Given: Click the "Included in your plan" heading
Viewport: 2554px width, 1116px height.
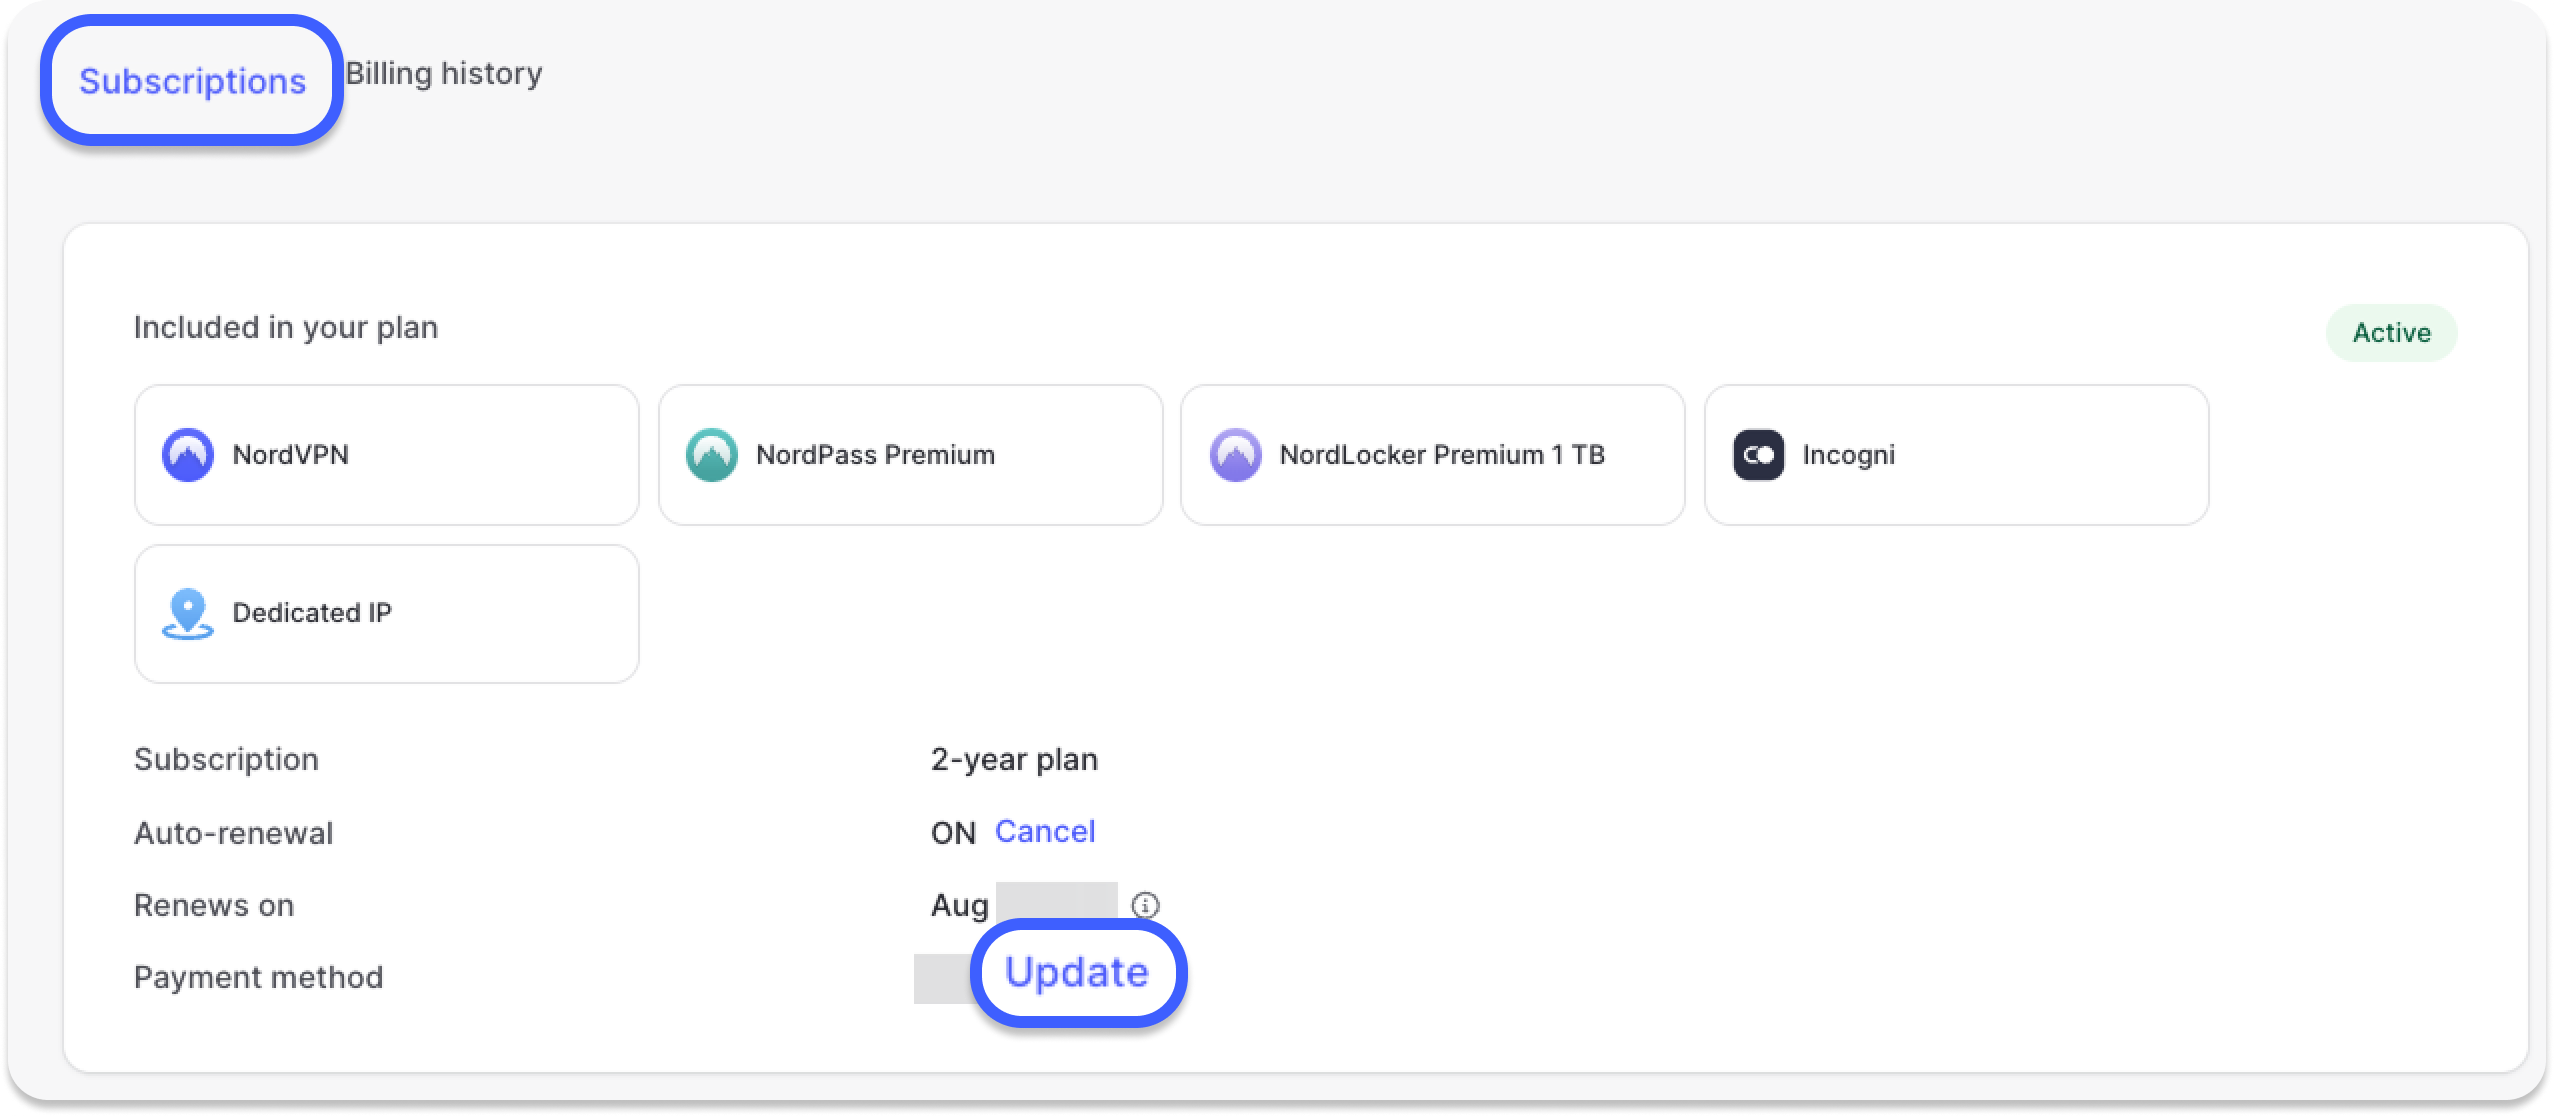Looking at the screenshot, I should [286, 328].
